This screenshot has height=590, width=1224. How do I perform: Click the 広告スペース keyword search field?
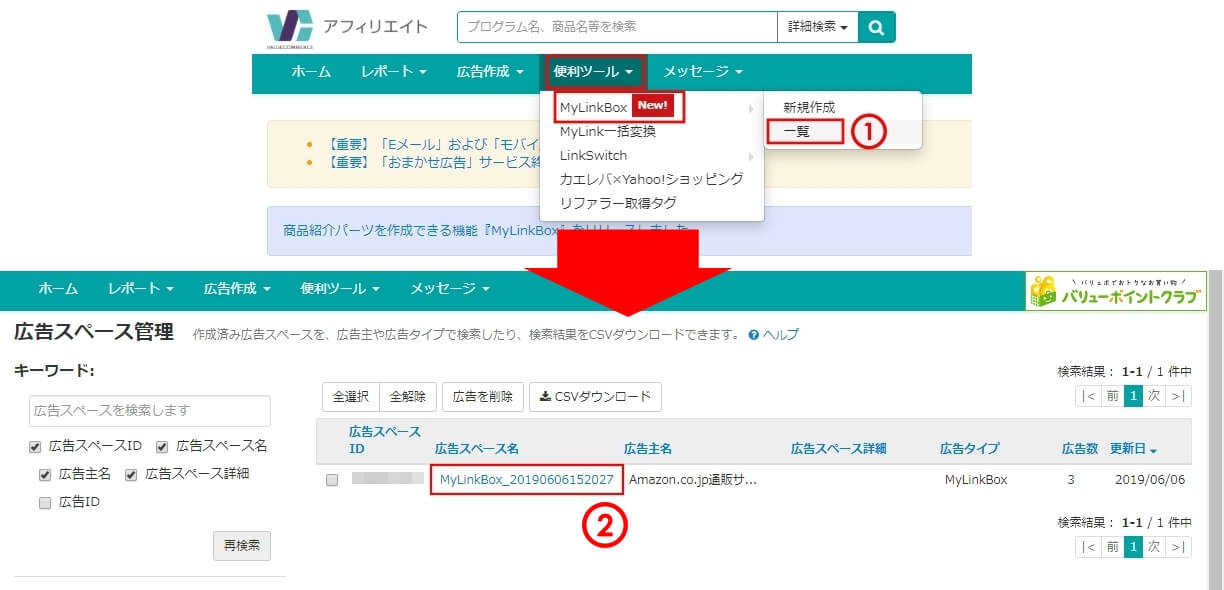[150, 411]
